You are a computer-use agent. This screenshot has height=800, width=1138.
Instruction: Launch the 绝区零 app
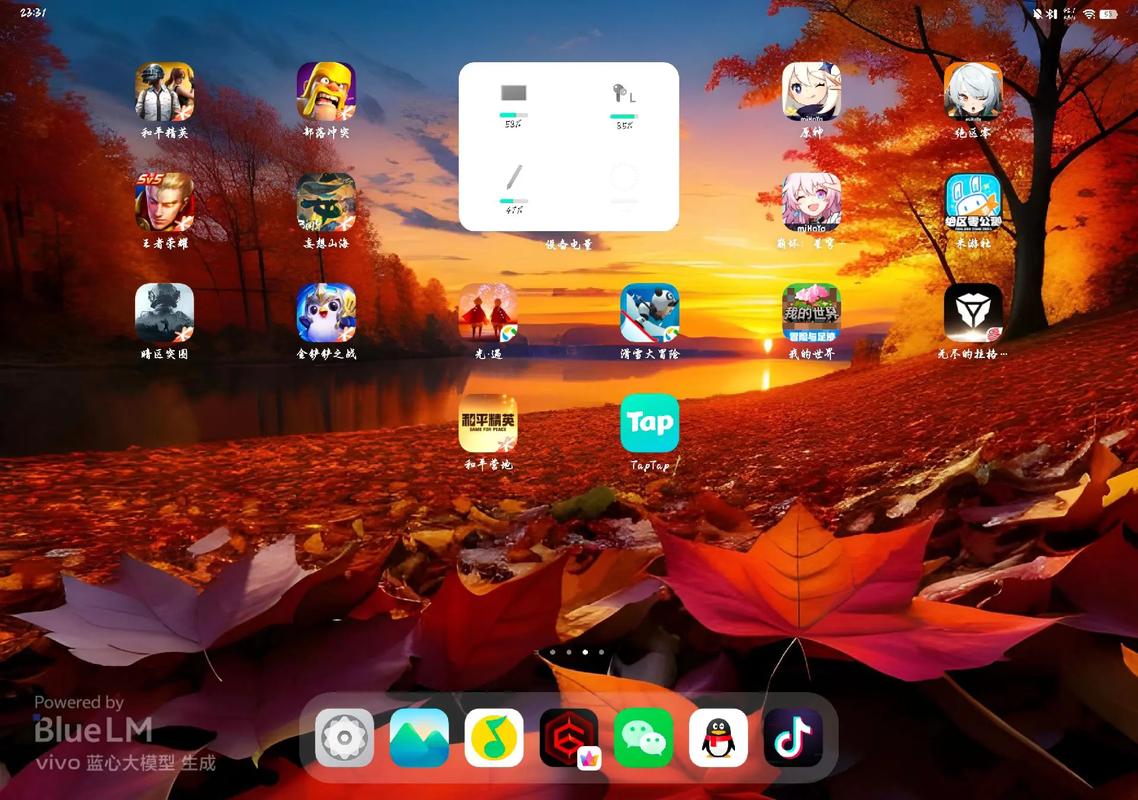pyautogui.click(x=973, y=92)
